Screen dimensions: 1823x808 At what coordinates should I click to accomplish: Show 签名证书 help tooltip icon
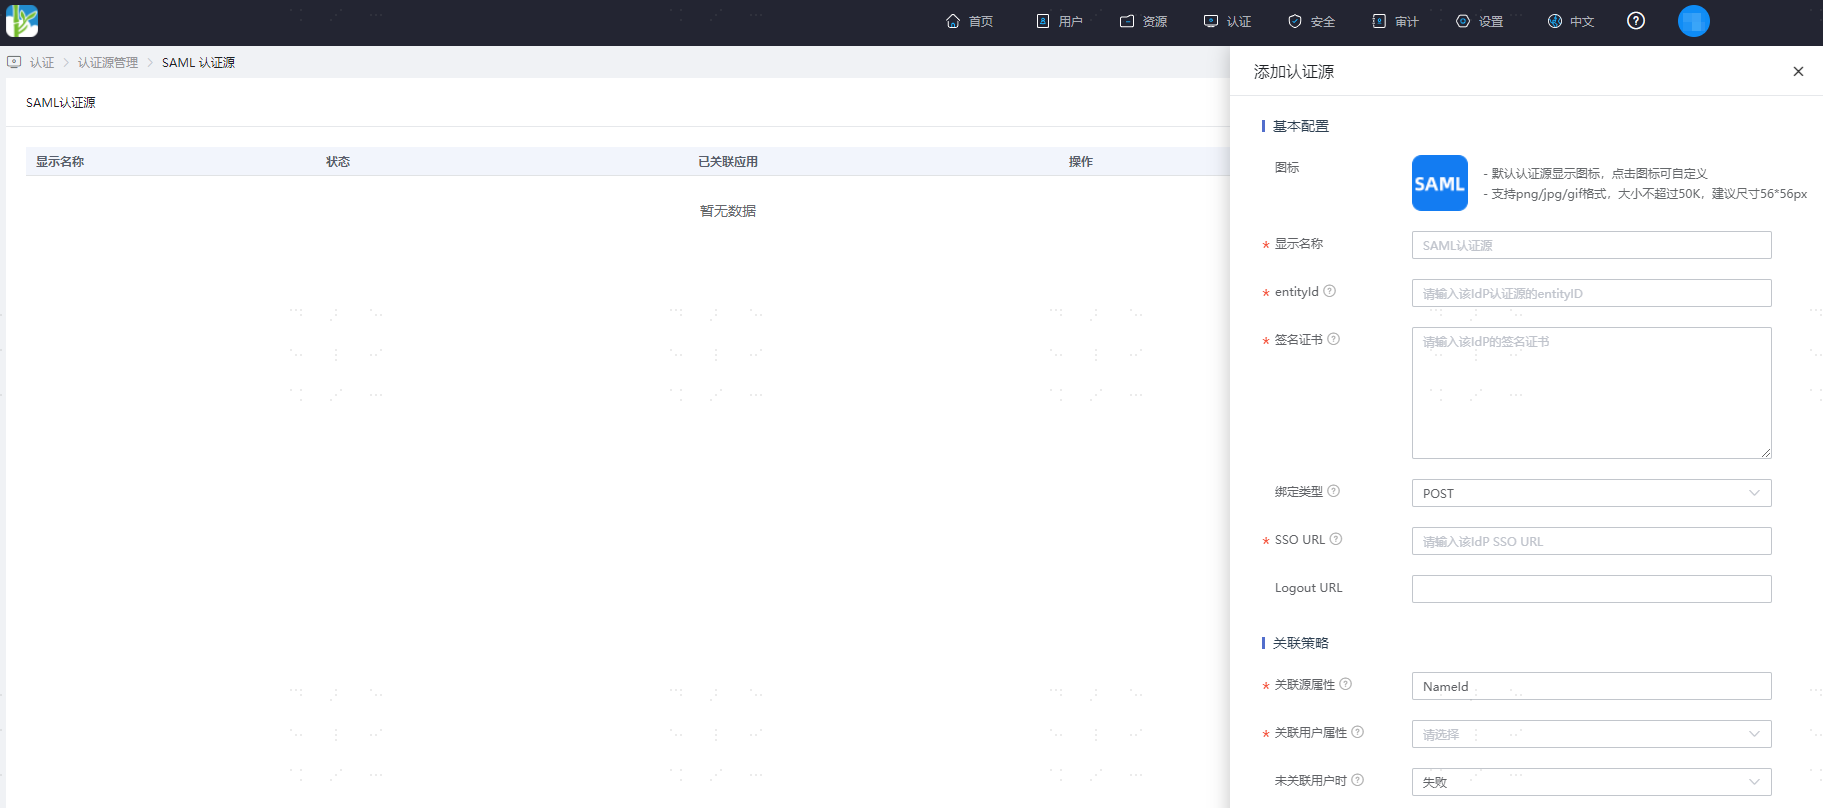click(1334, 339)
